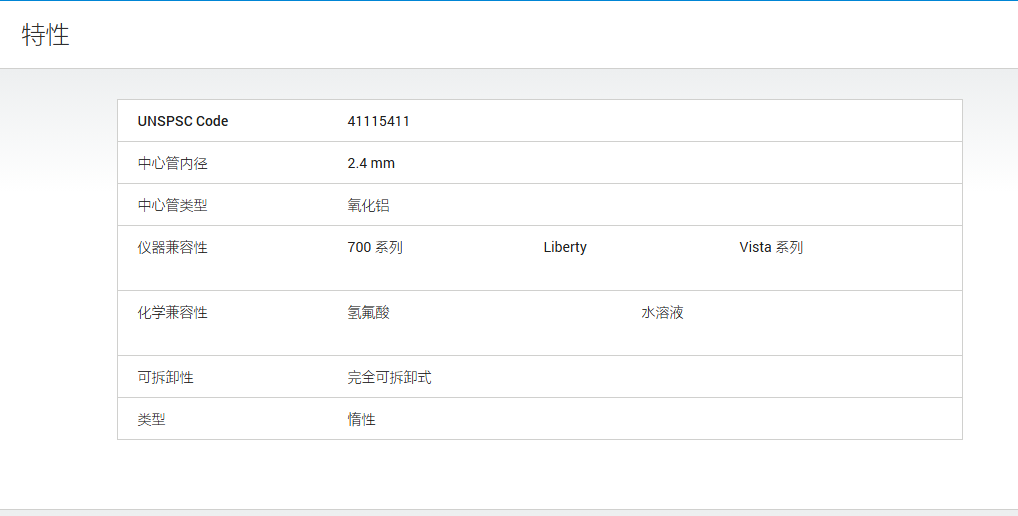Click the 特性 section heading
This screenshot has width=1018, height=516.
[x=45, y=35]
